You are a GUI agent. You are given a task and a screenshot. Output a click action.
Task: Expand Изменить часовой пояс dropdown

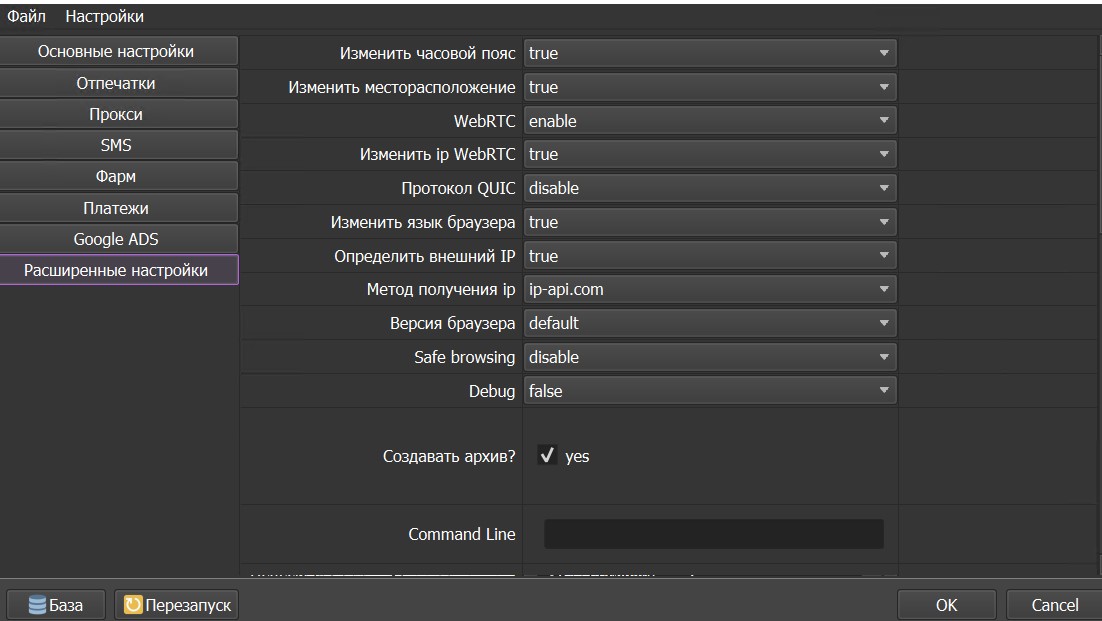(710, 53)
